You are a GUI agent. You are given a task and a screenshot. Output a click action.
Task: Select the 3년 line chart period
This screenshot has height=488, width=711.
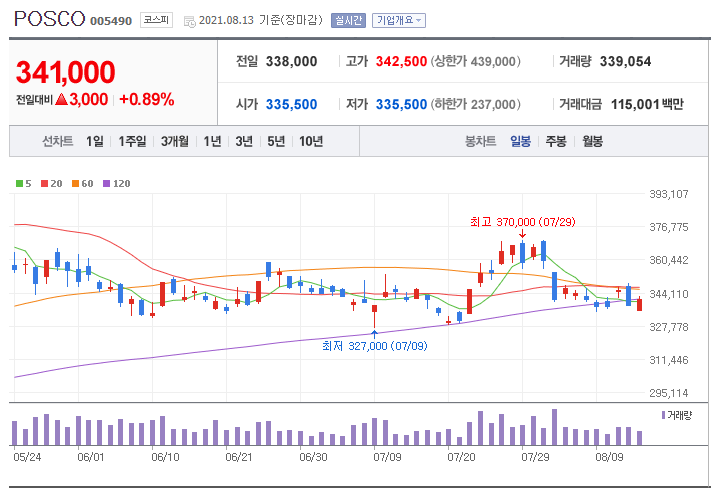point(244,142)
